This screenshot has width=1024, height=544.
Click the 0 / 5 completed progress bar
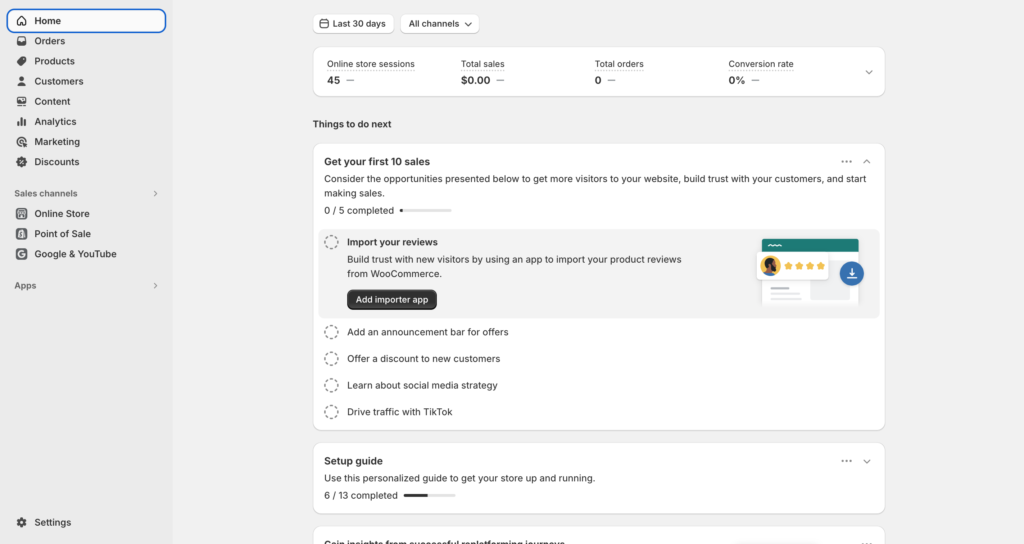425,211
